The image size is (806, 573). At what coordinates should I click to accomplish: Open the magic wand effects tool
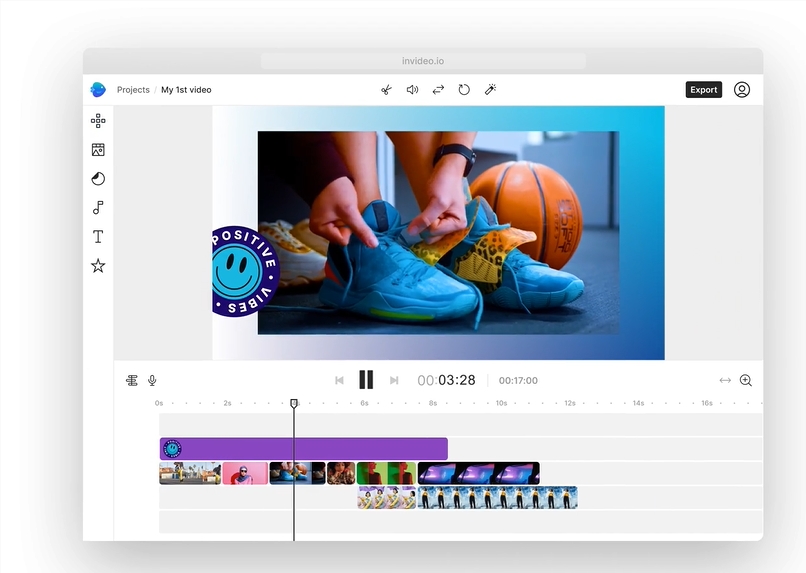pyautogui.click(x=490, y=90)
